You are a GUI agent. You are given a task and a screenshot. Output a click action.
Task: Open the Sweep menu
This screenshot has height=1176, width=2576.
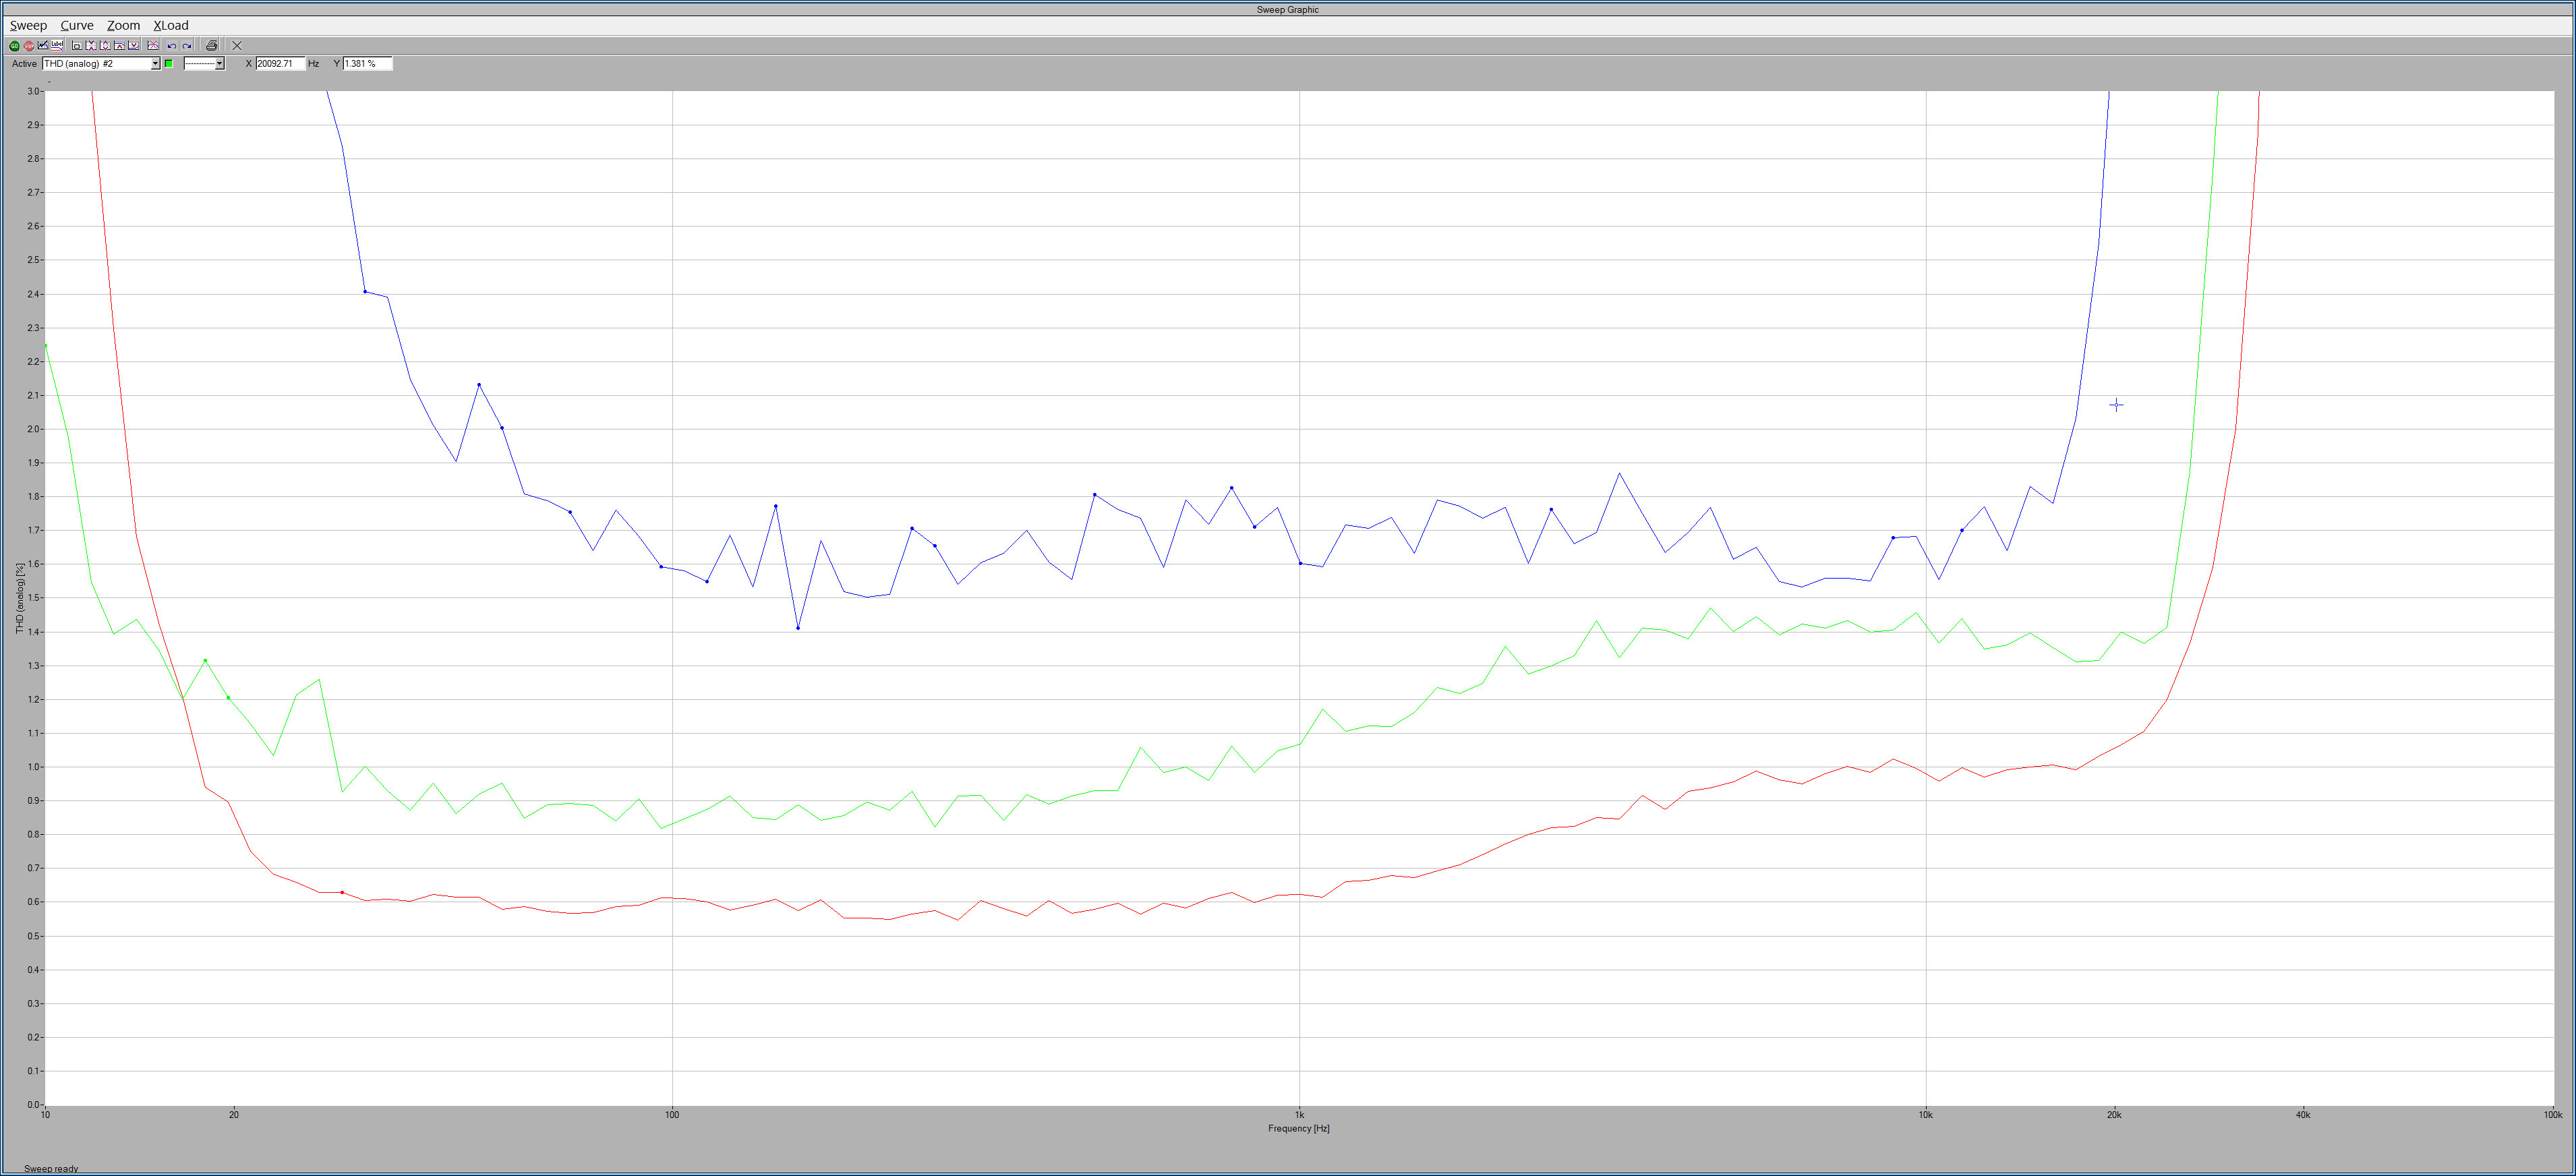point(28,25)
